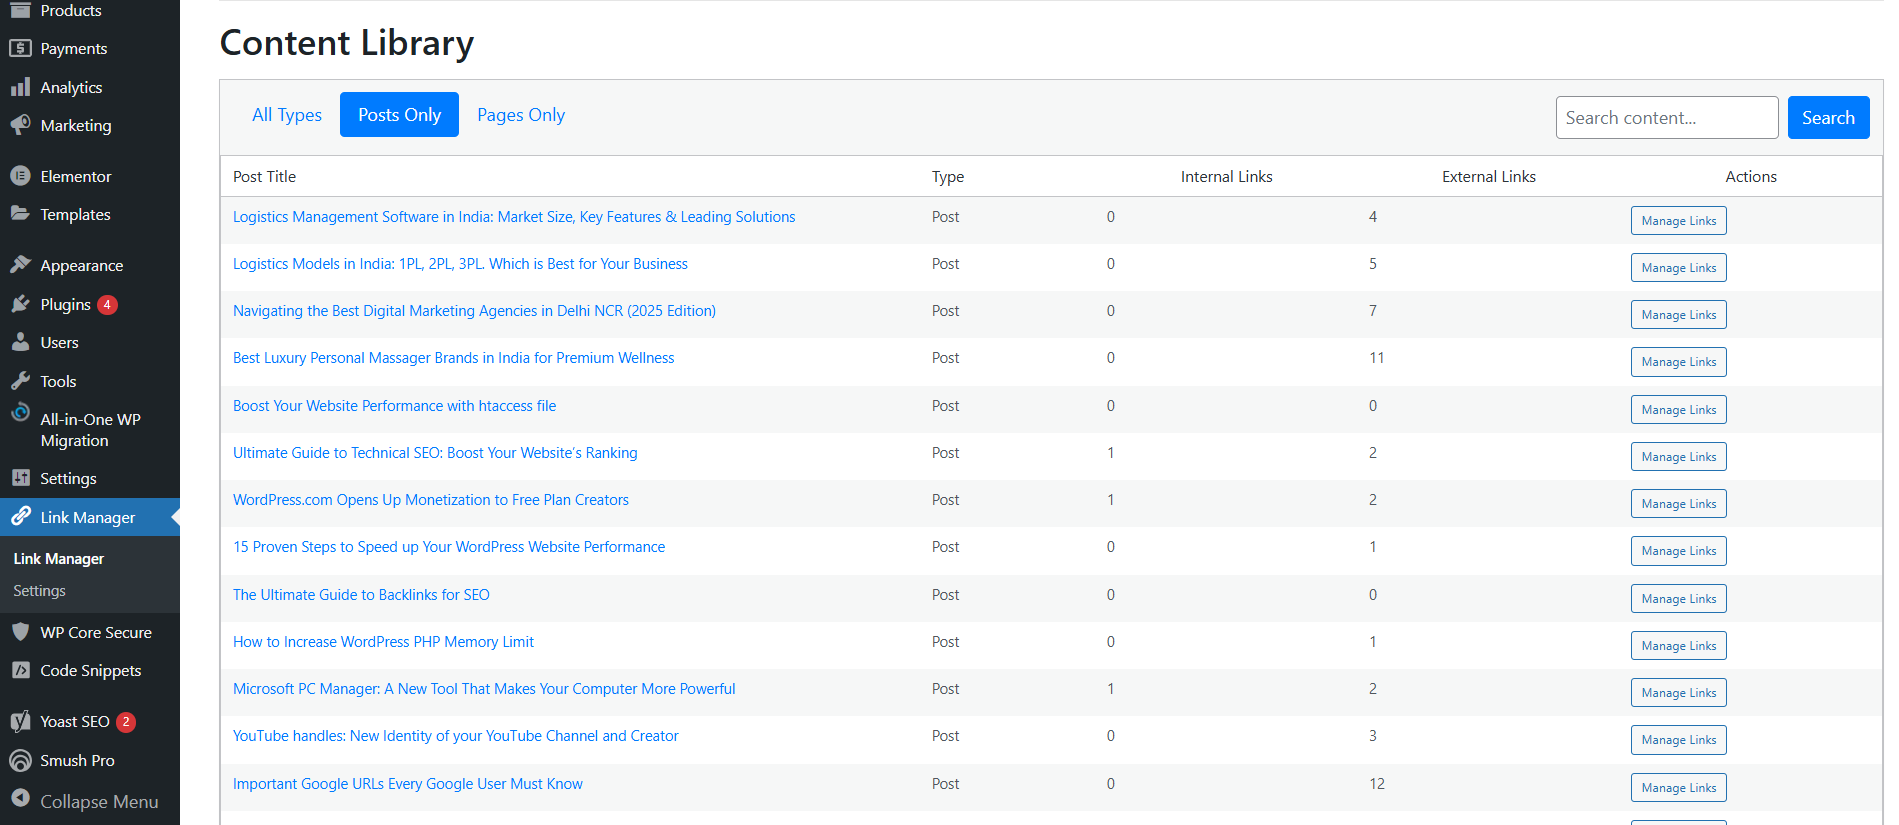Click the Appearance paintbrush icon
The width and height of the screenshot is (1899, 825).
[20, 265]
